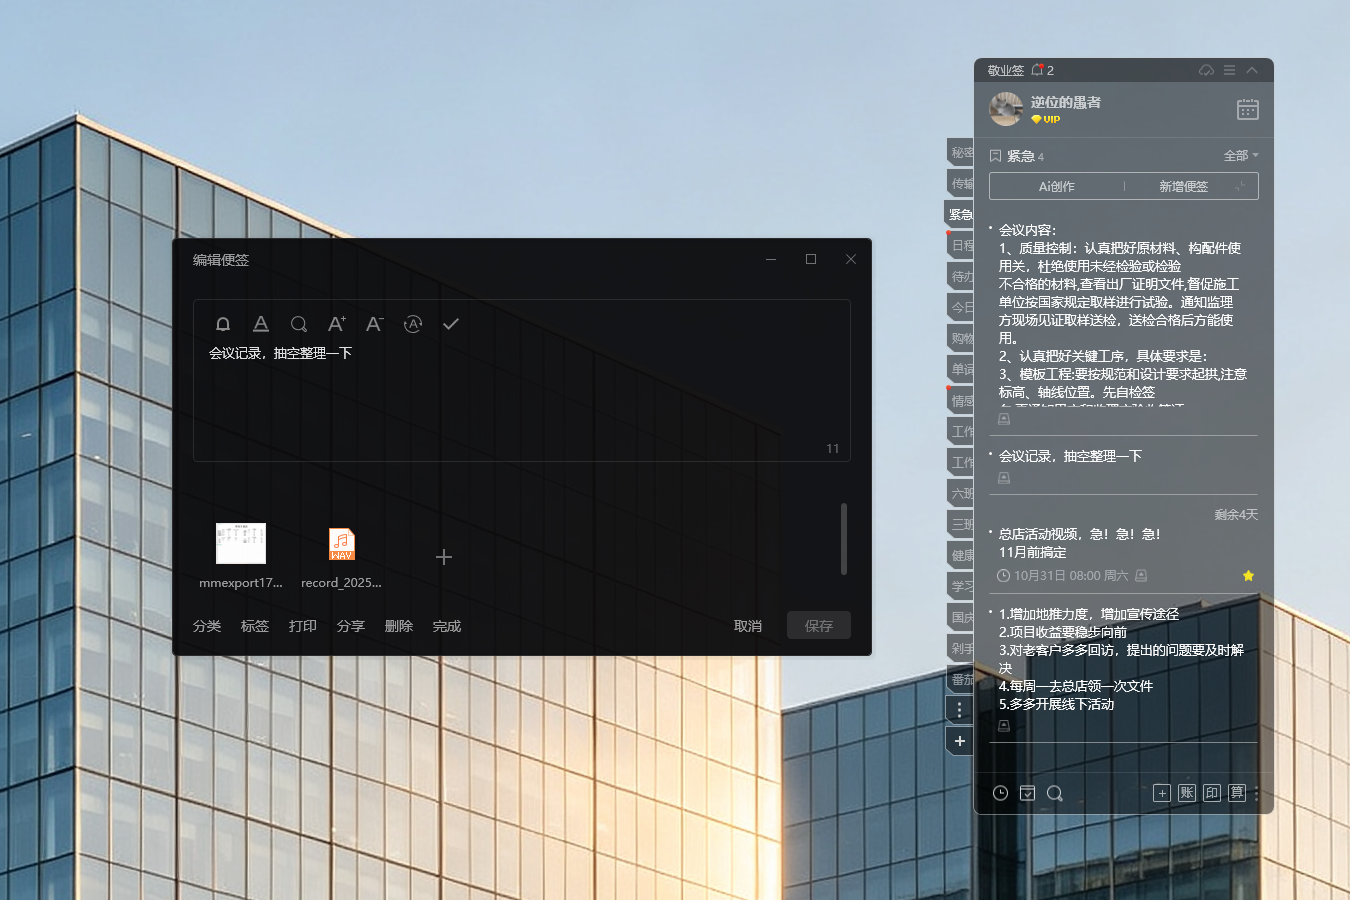The height and width of the screenshot is (900, 1350).
Task: Save the note with 保存 button
Action: (x=819, y=626)
